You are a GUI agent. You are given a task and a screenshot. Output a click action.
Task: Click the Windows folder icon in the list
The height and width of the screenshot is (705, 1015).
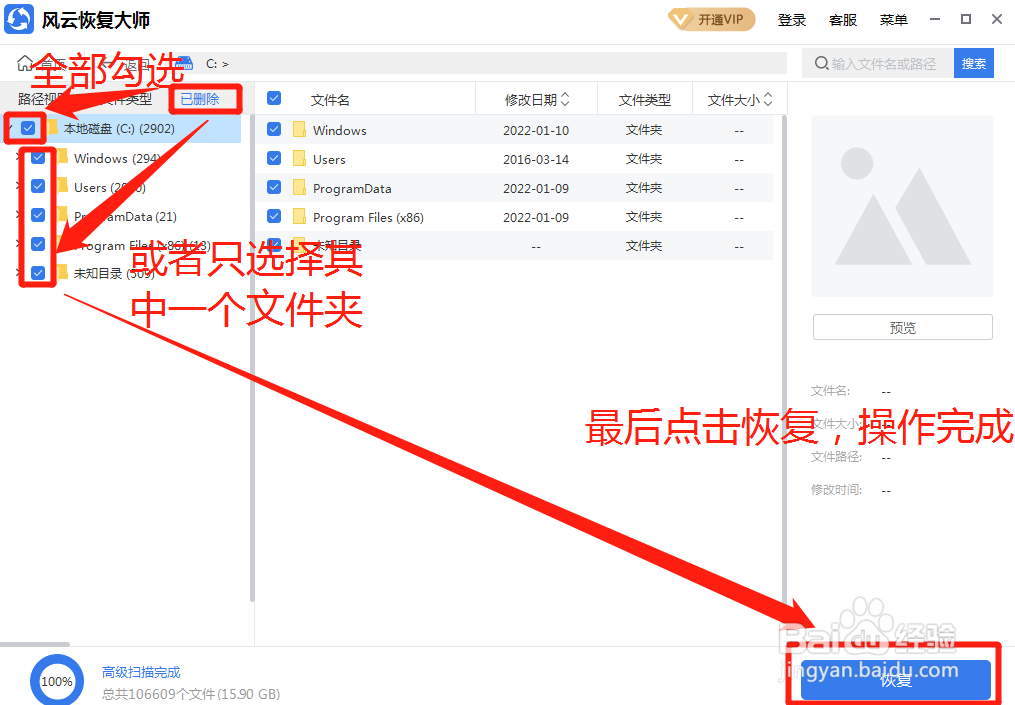300,129
